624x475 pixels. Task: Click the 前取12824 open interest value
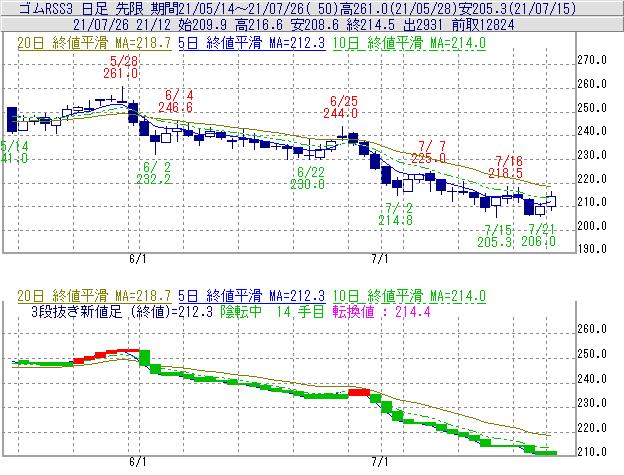(x=483, y=25)
